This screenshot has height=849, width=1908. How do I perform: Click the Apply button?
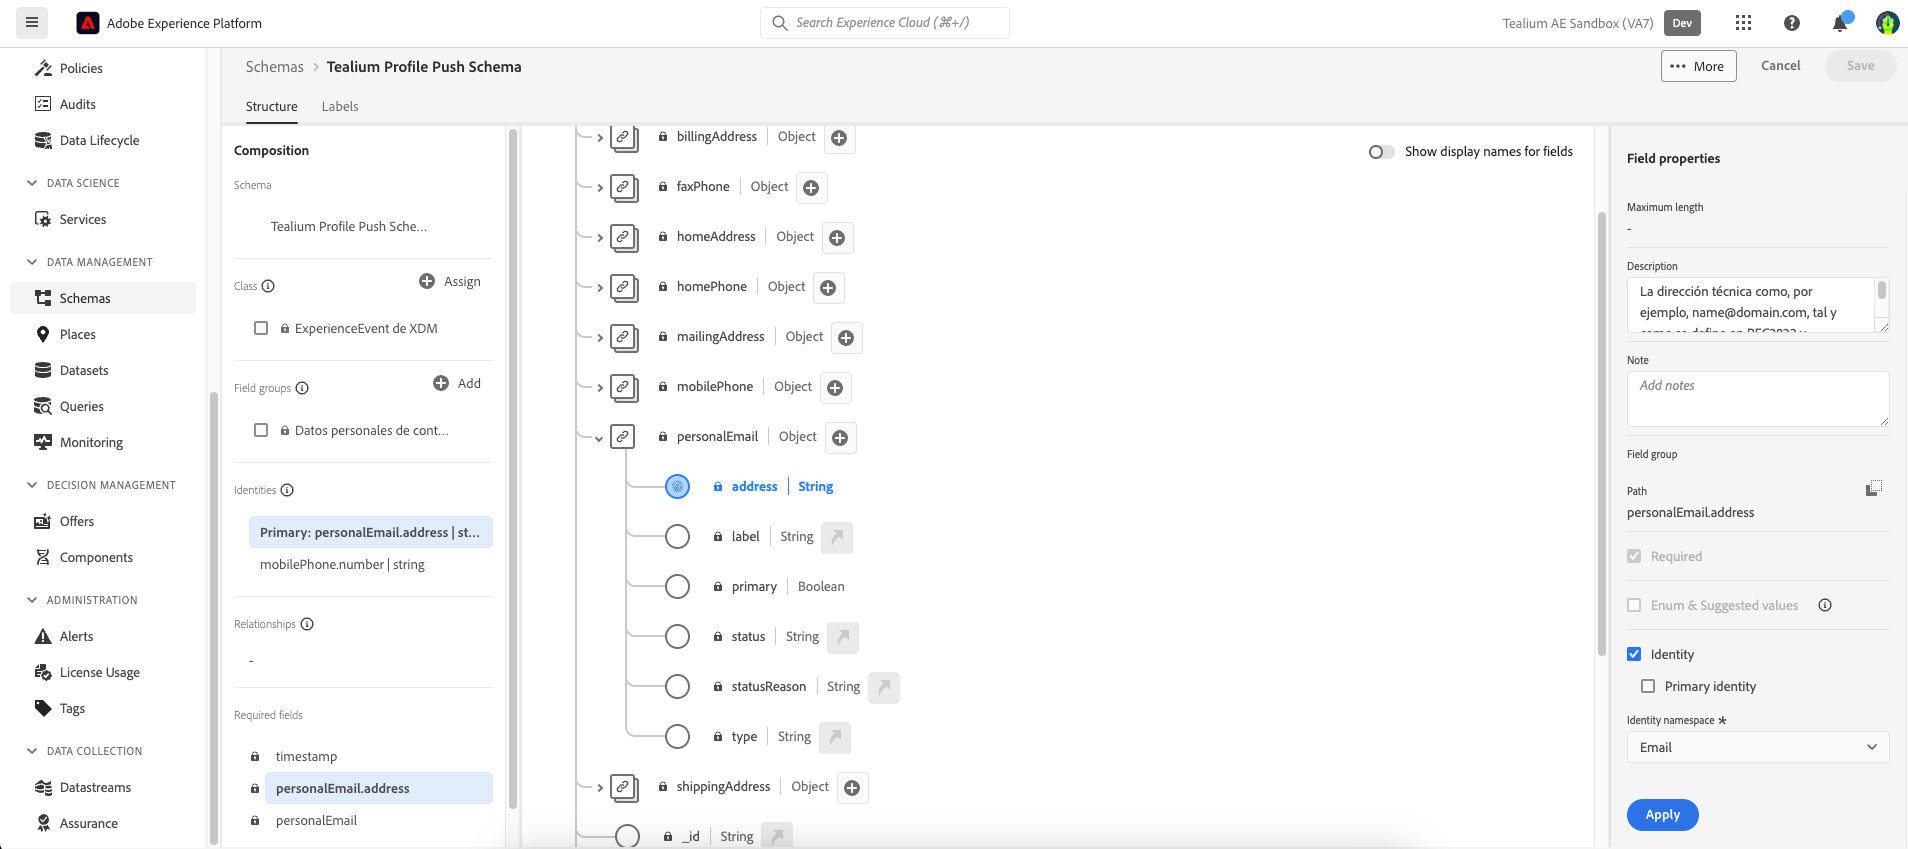pyautogui.click(x=1663, y=814)
